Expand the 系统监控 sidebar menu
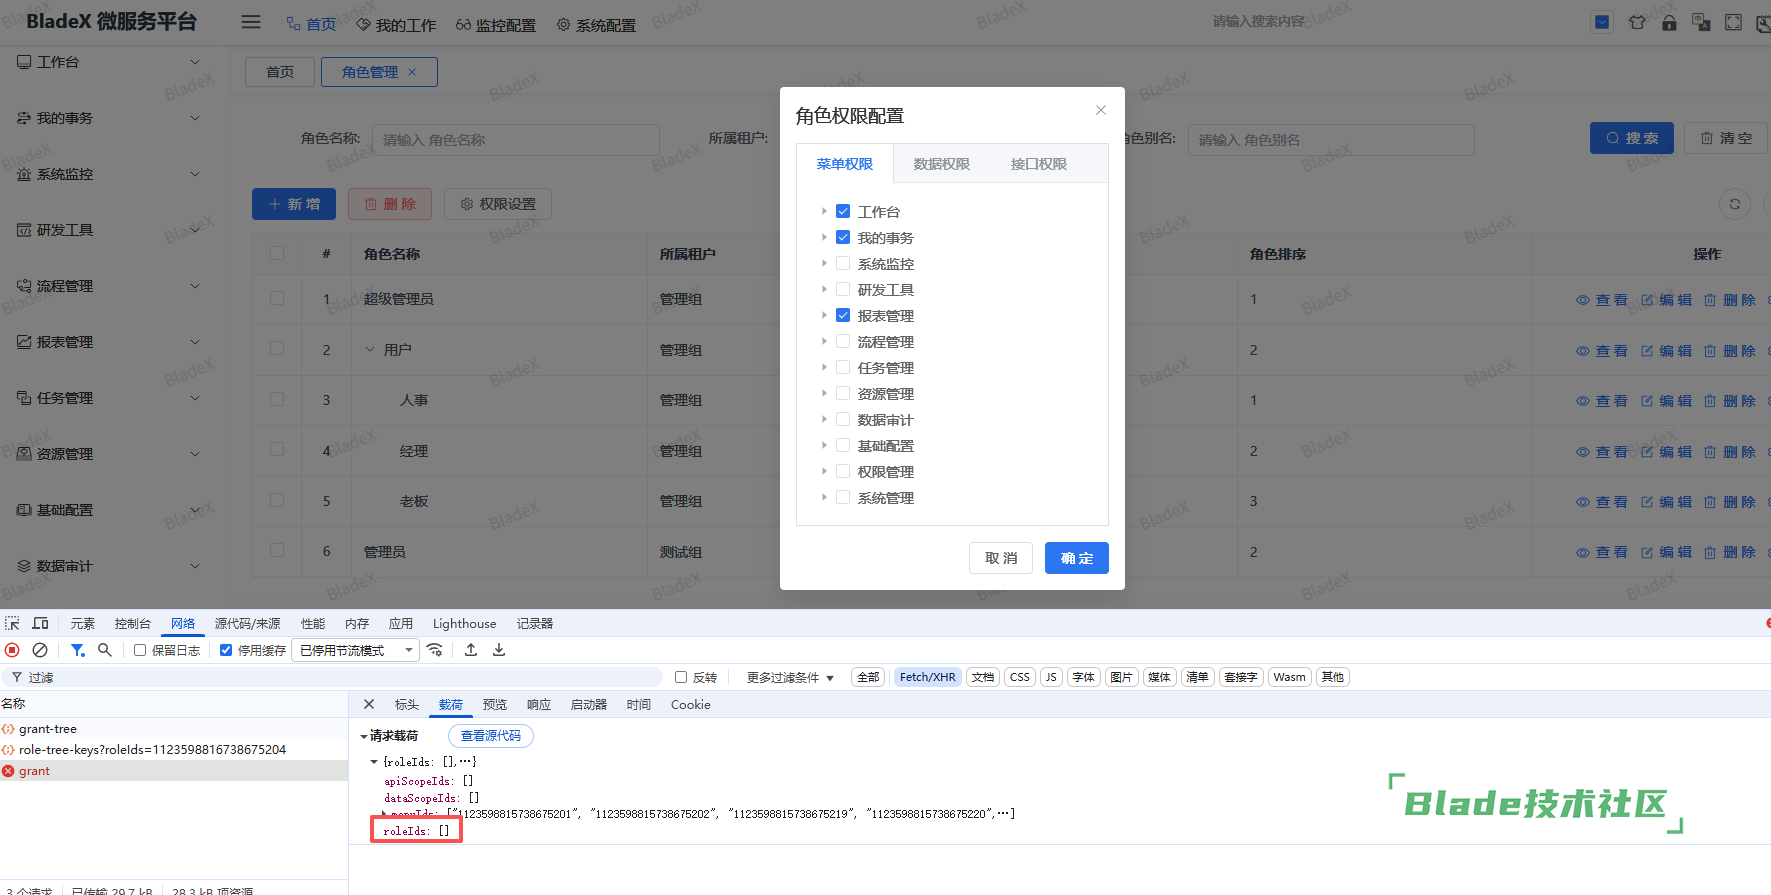The width and height of the screenshot is (1771, 895). click(108, 174)
